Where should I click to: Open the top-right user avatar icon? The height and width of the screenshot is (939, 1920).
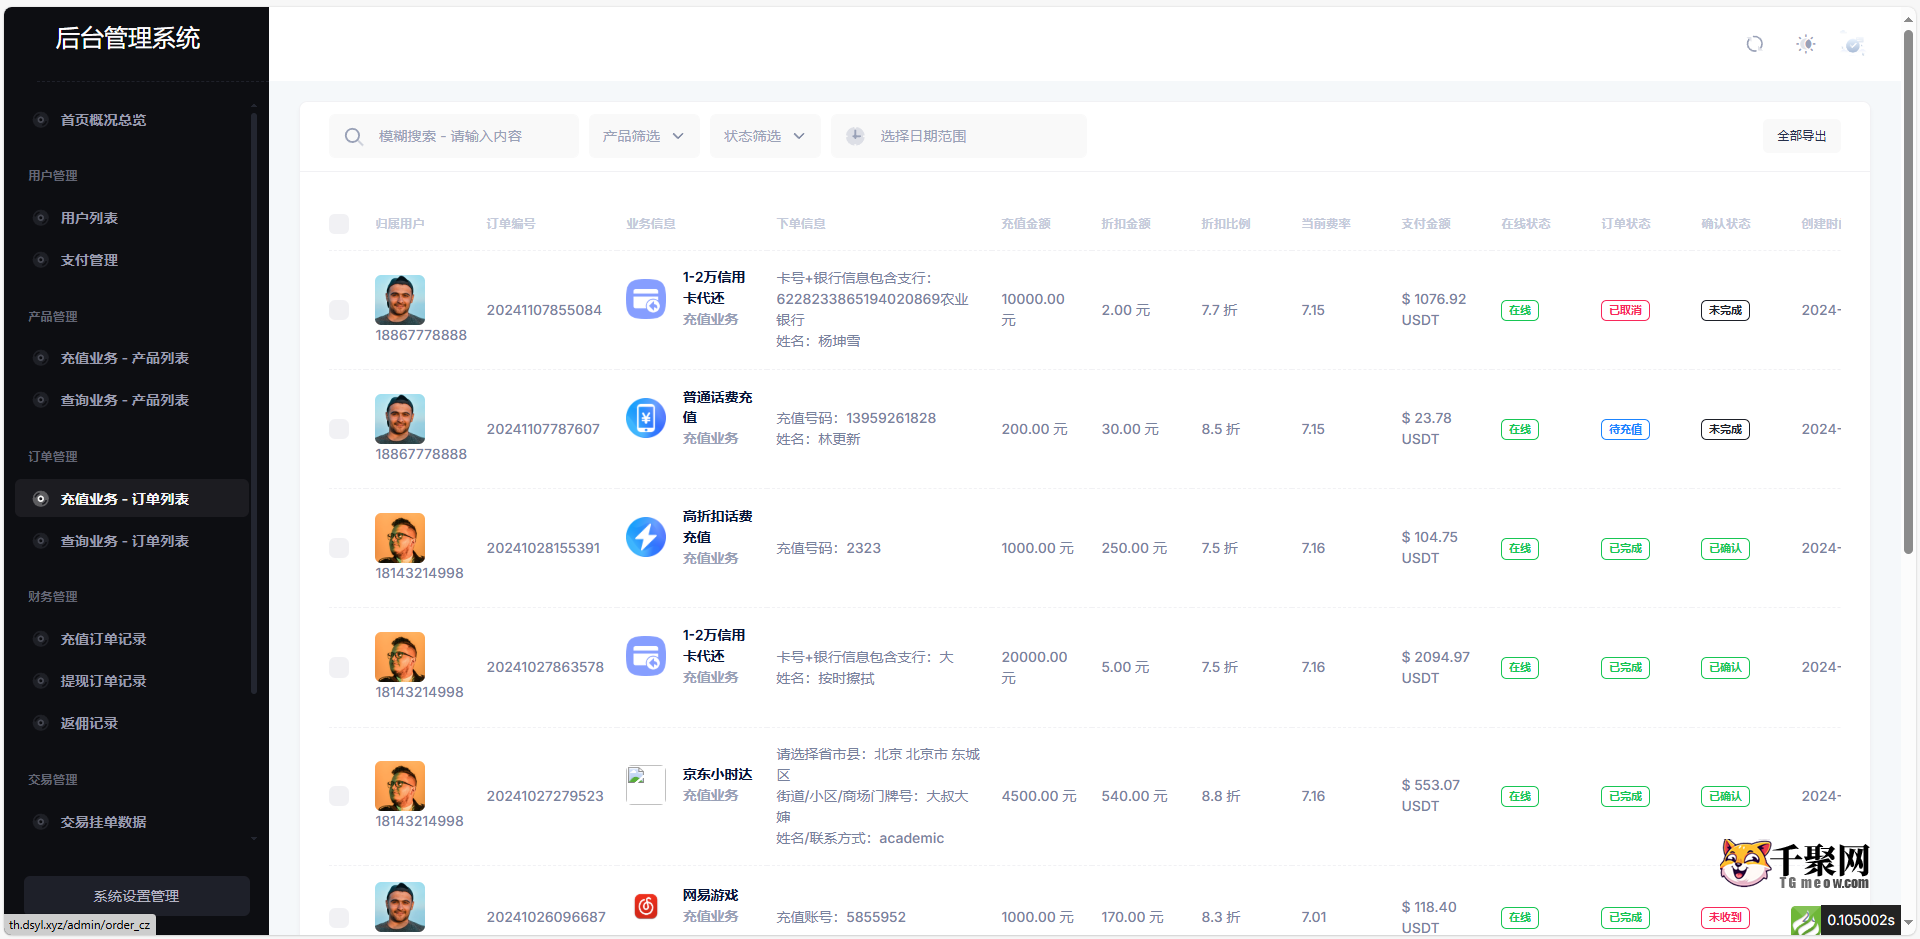(x=1854, y=44)
